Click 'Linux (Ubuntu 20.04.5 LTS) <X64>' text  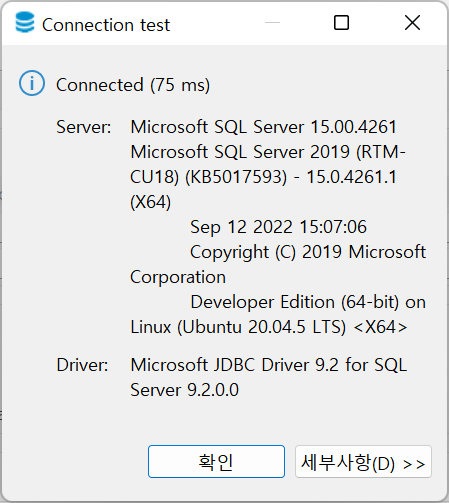tap(269, 327)
